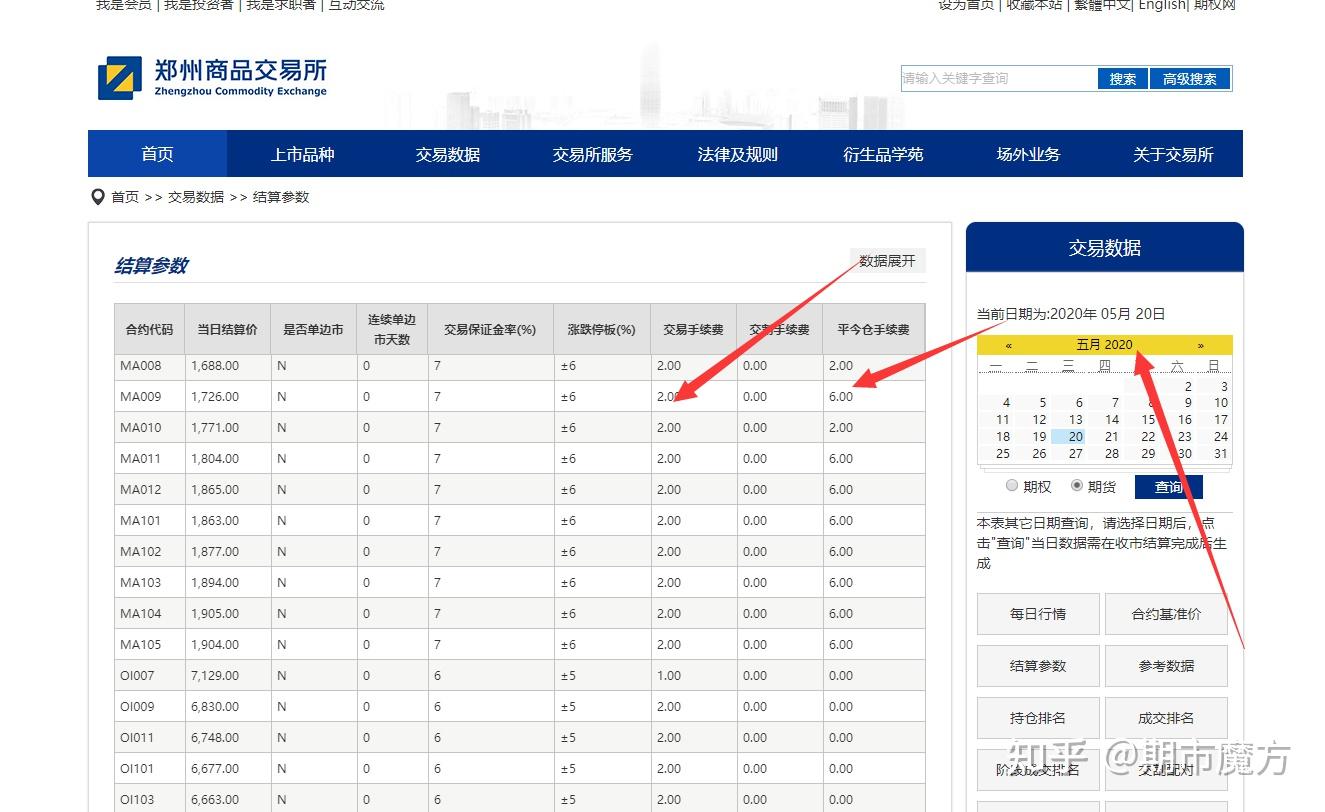
Task: Click the 高级搜索 advanced search button
Action: pyautogui.click(x=1189, y=79)
